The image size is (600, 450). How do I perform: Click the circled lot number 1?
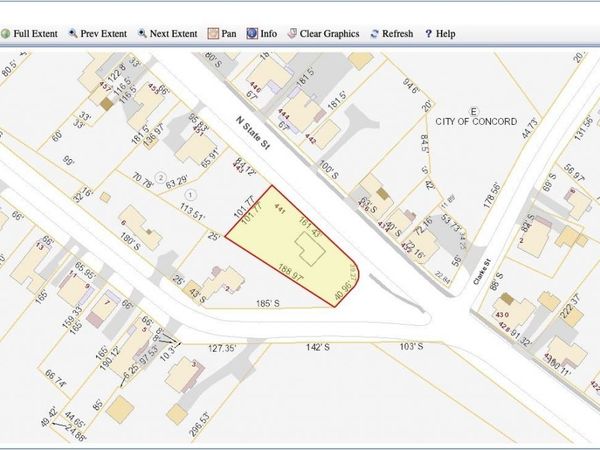190,195
